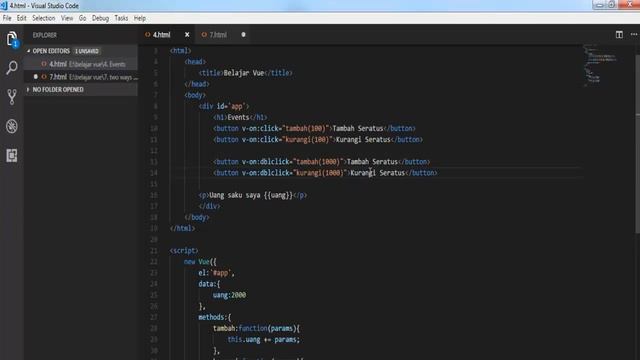Click the 'this.uang += params;' line

264,340
